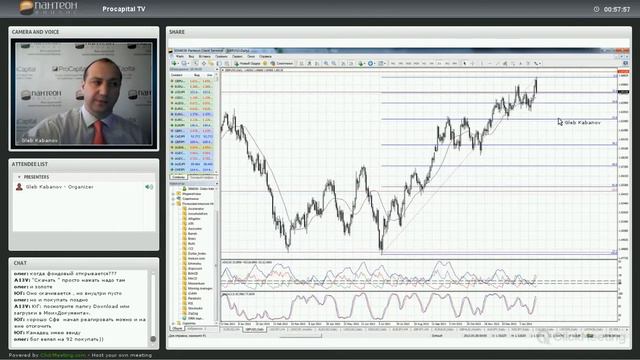Viewport: 640px width, 360px height.
Task: Select the GBPUSD,Daily chart tab
Action: pyautogui.click(x=254, y=329)
